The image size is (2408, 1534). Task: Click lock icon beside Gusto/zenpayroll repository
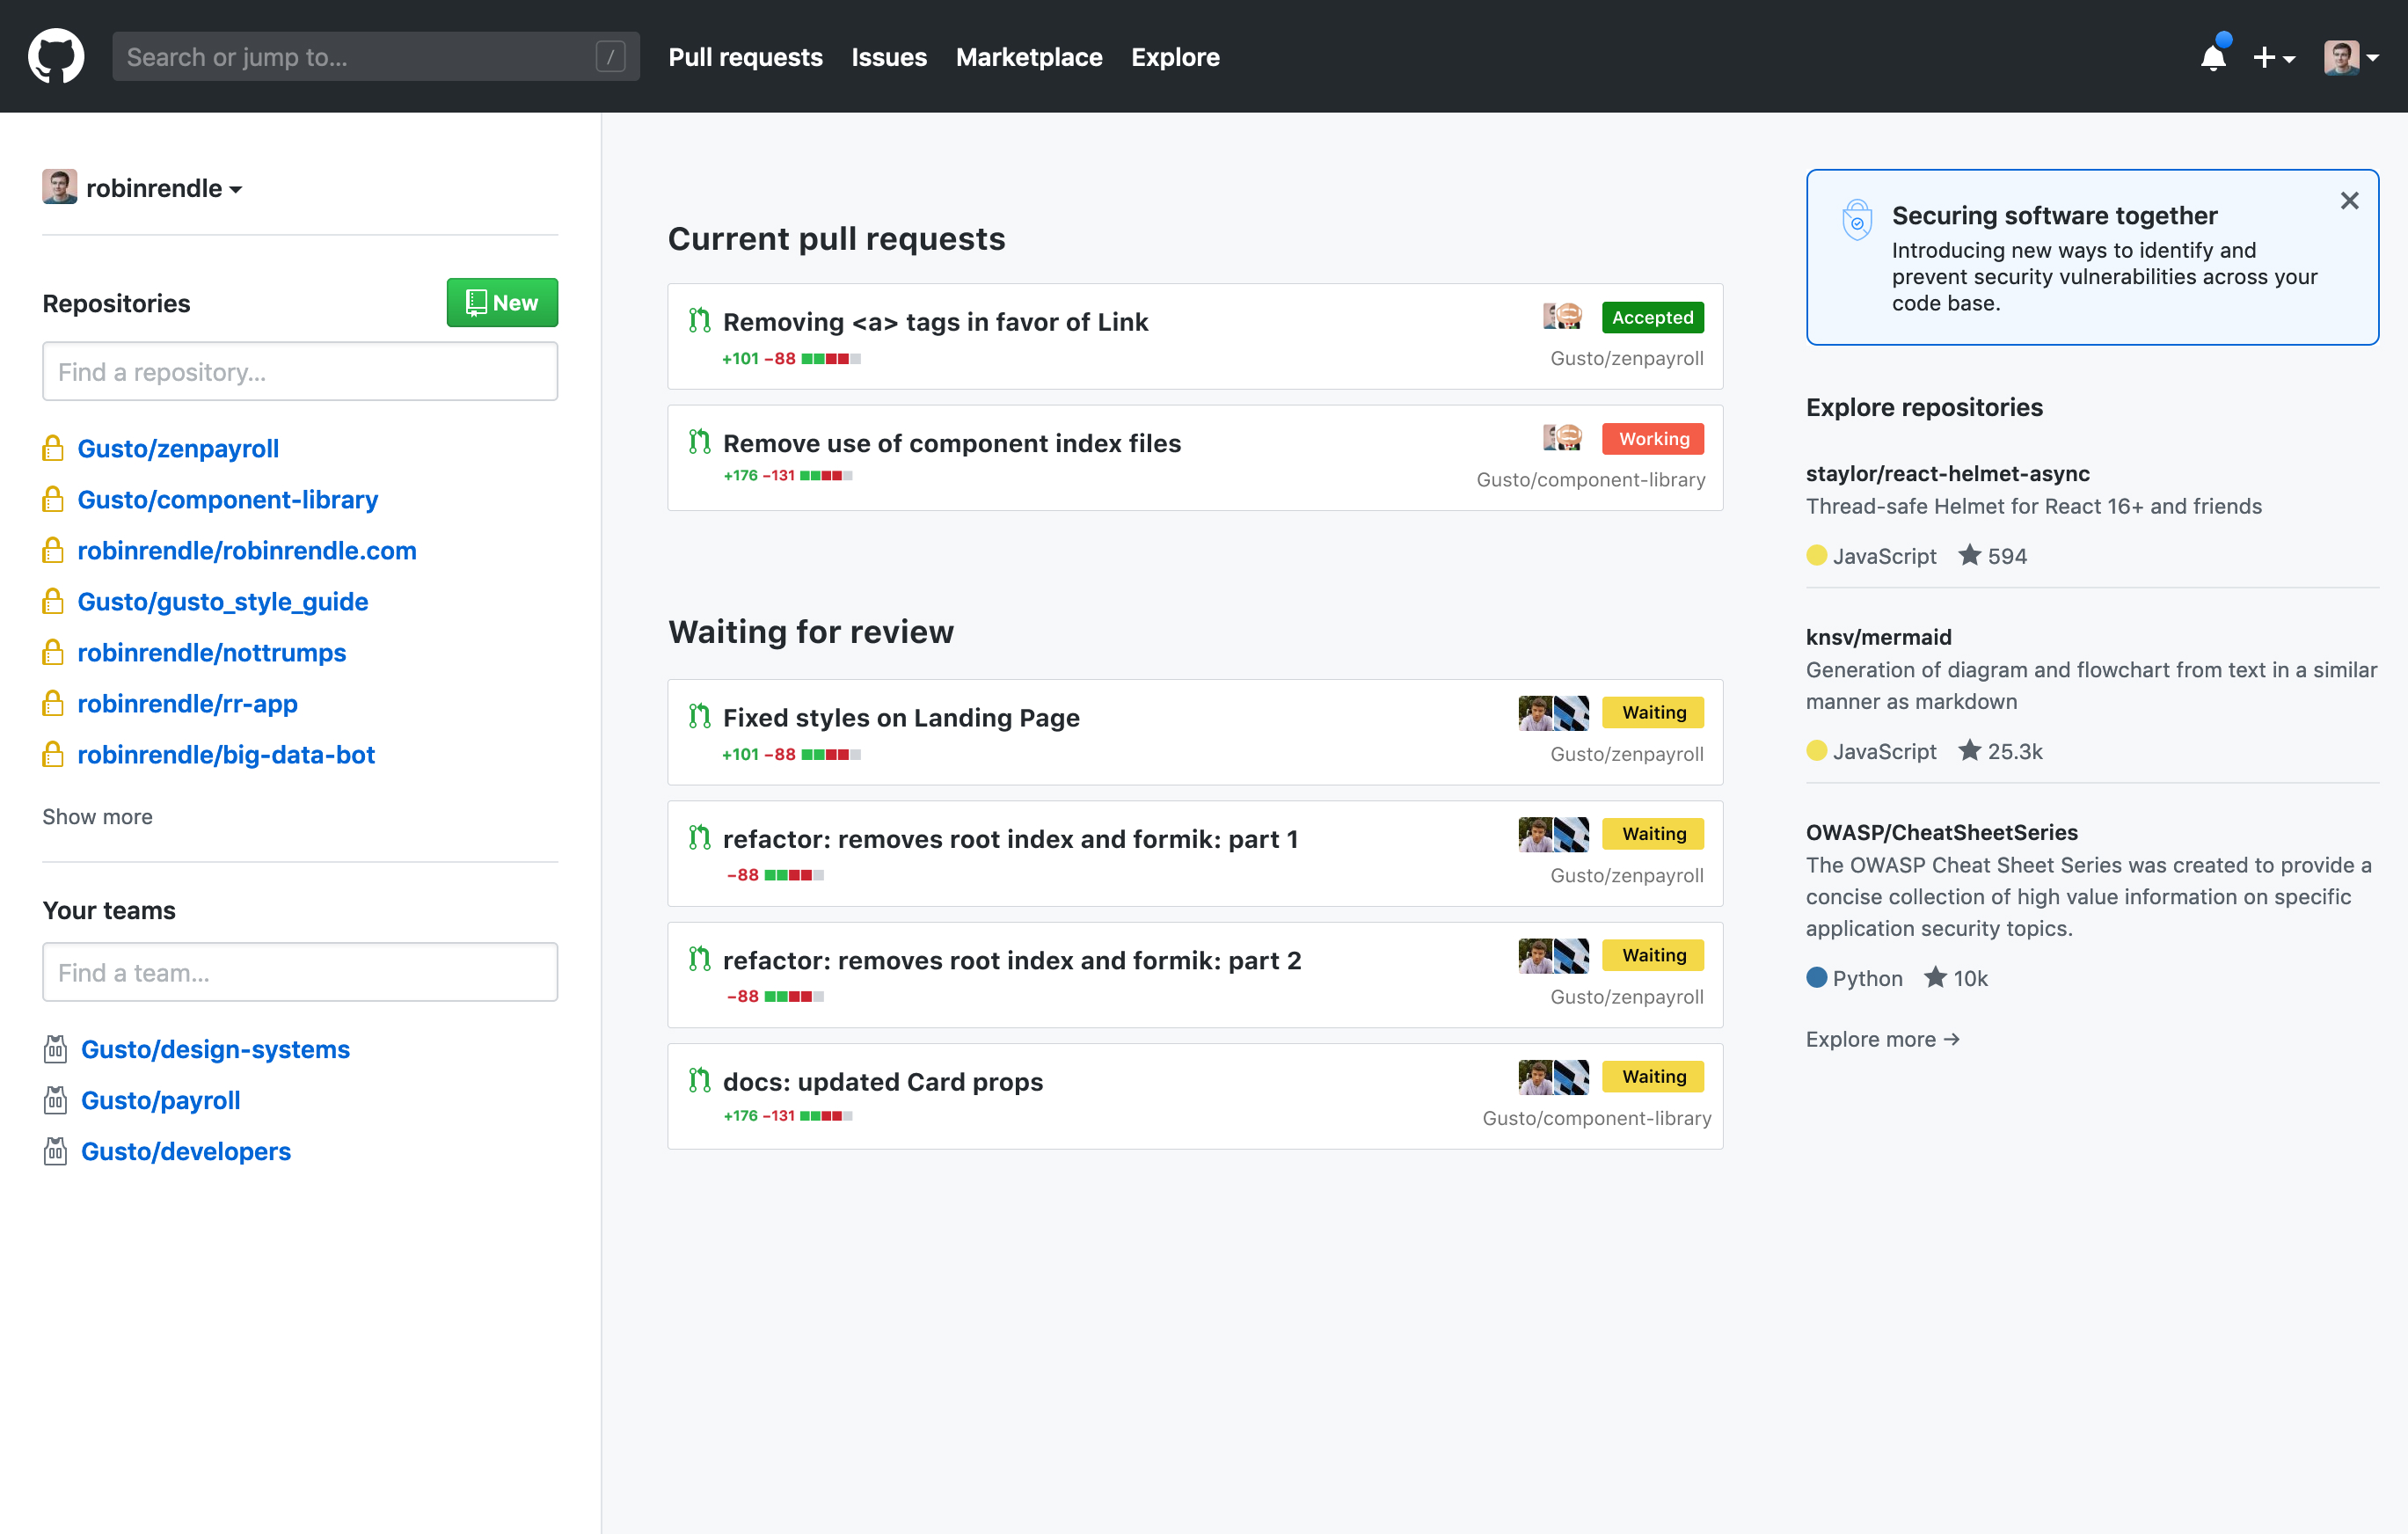click(x=53, y=449)
